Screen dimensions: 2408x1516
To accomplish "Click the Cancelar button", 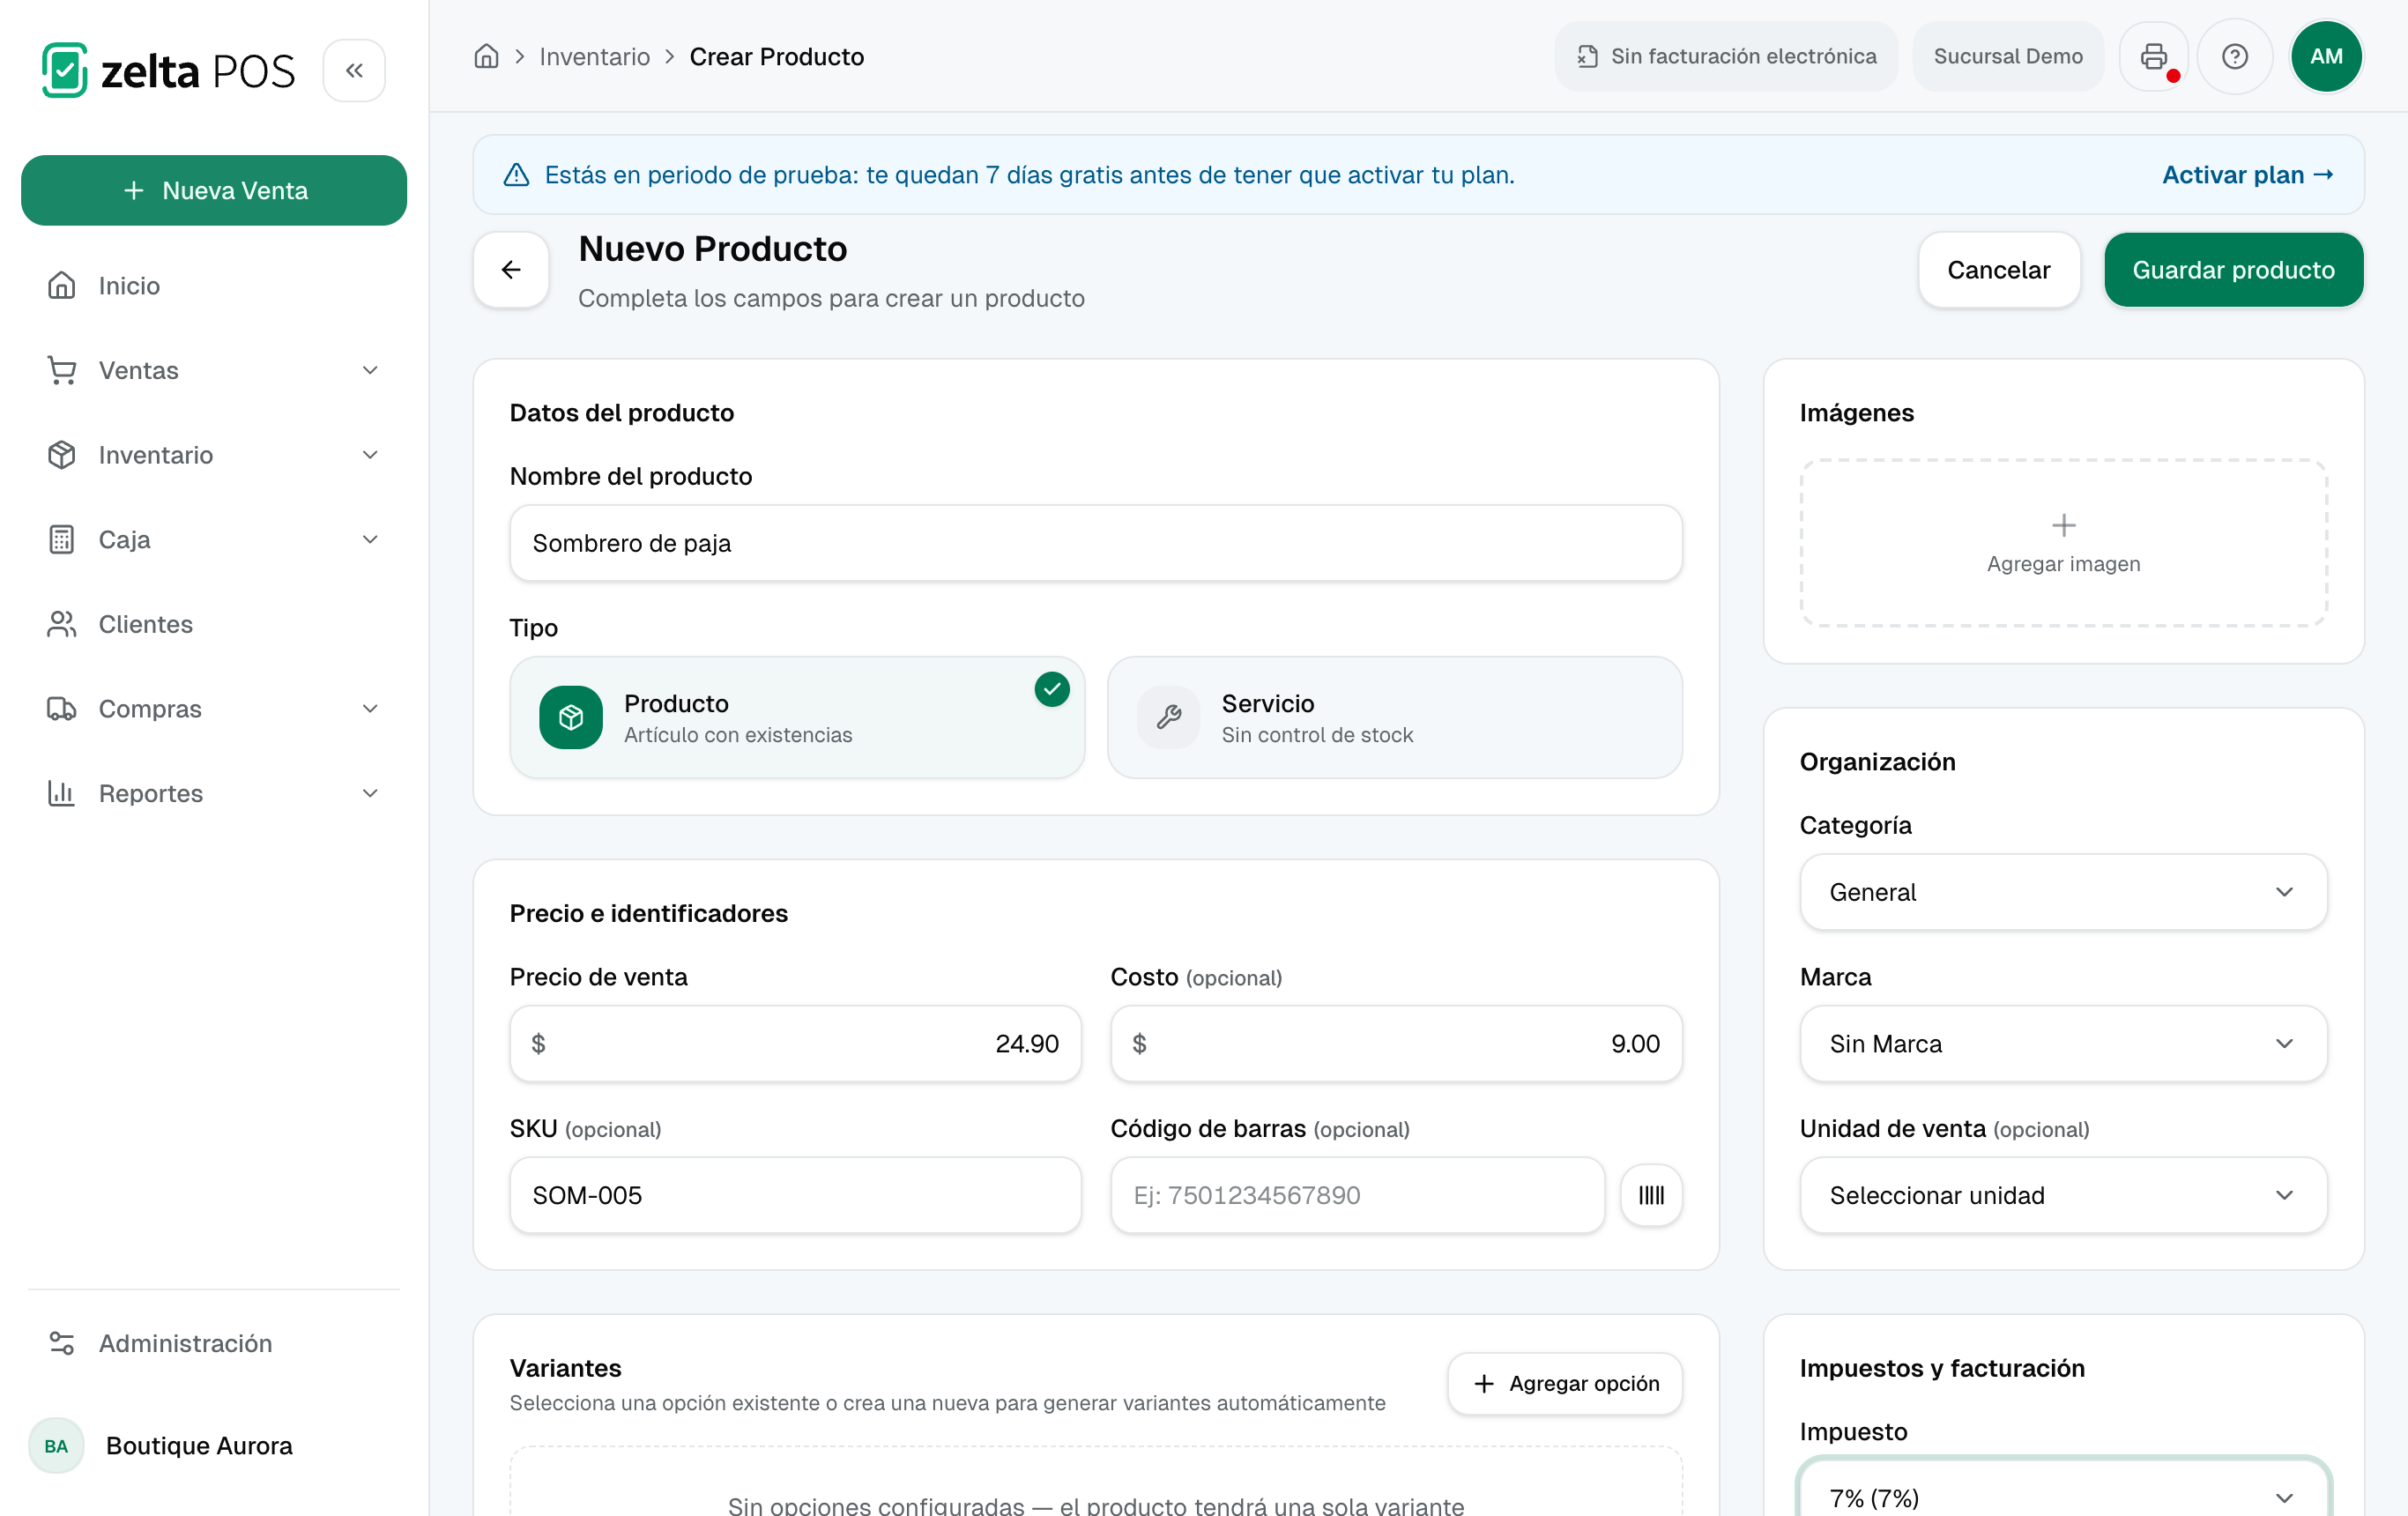I will tap(1998, 270).
